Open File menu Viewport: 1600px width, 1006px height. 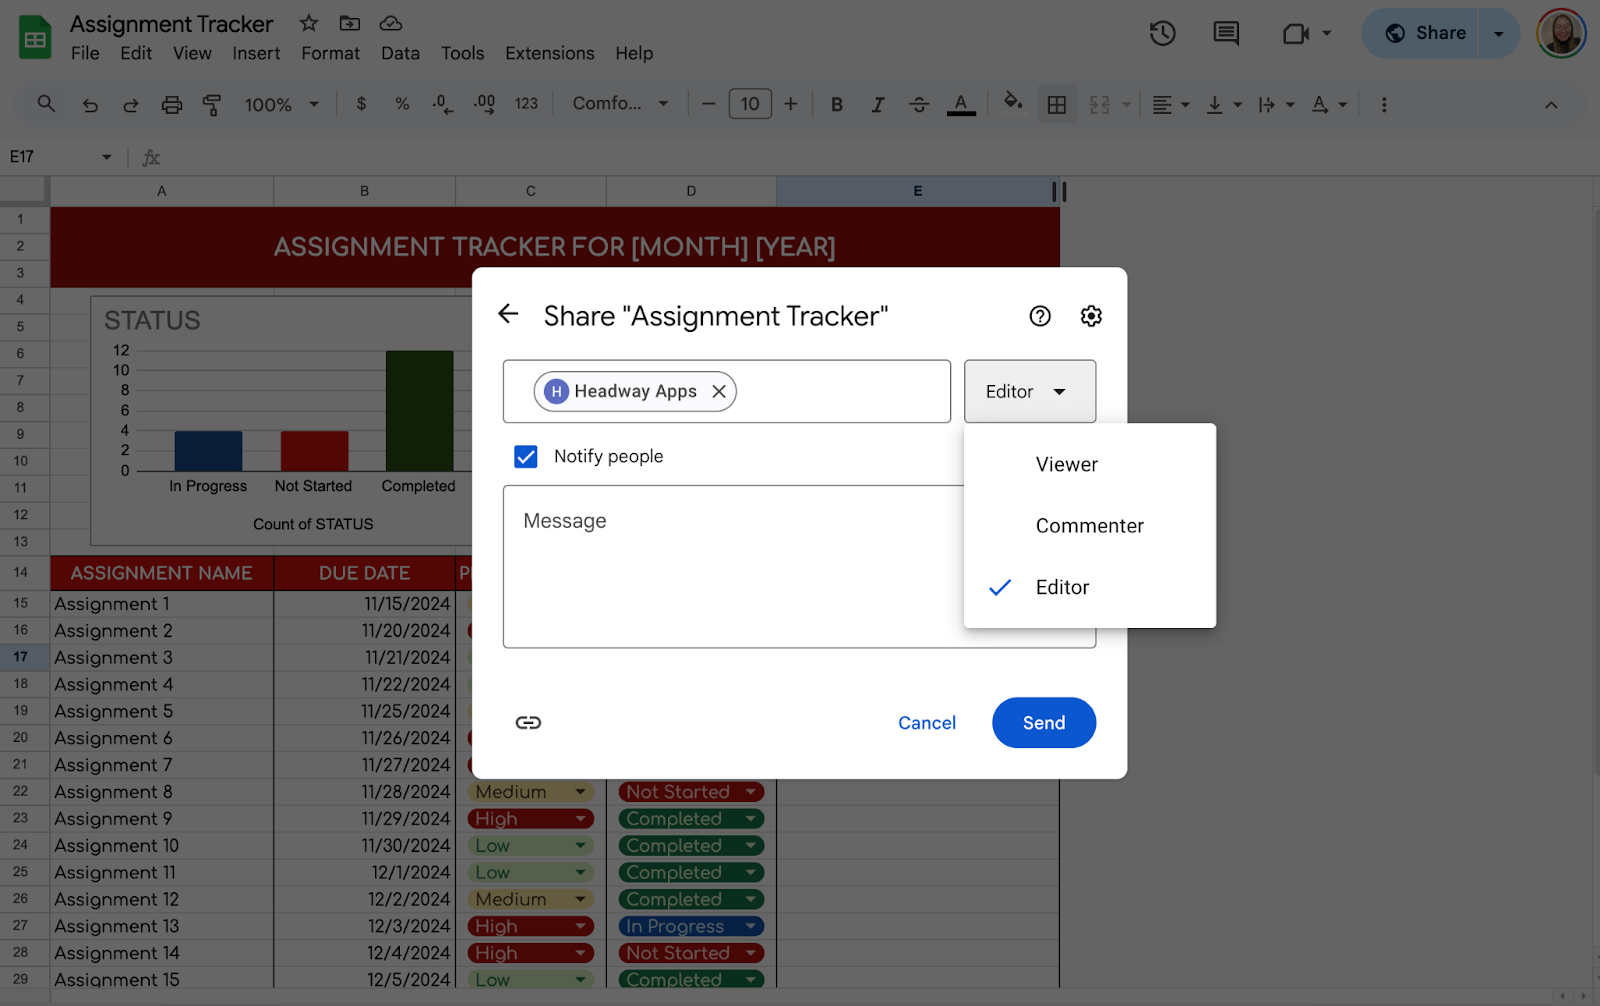85,53
